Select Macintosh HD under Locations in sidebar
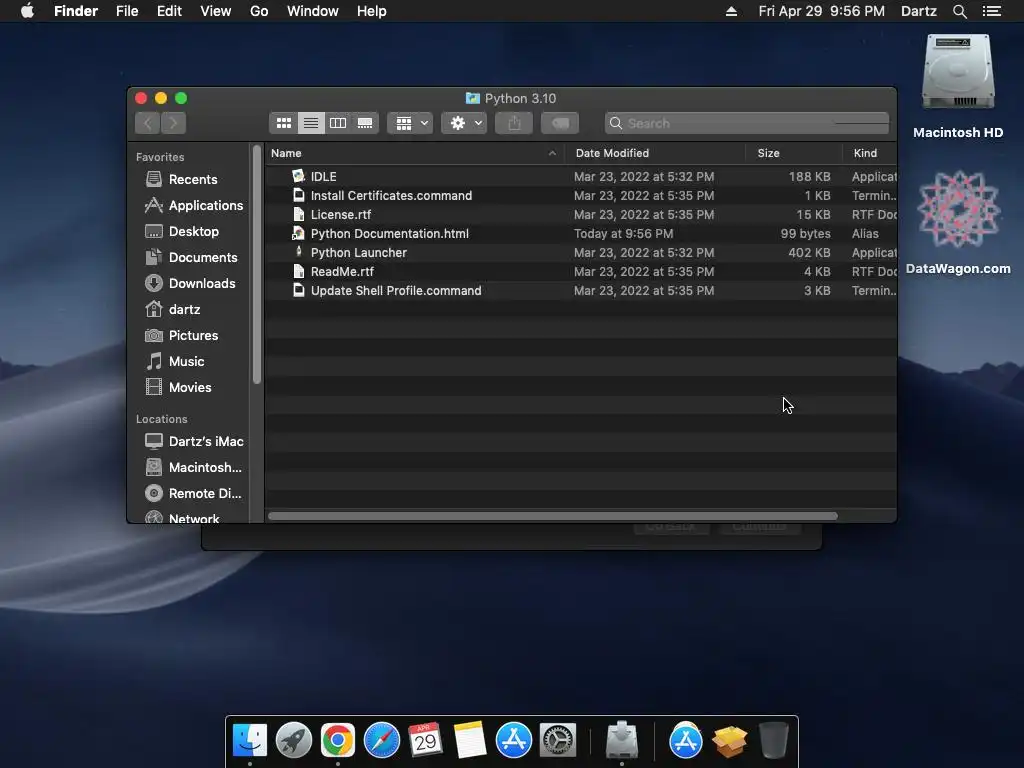Image resolution: width=1024 pixels, height=768 pixels. pyautogui.click(x=193, y=468)
